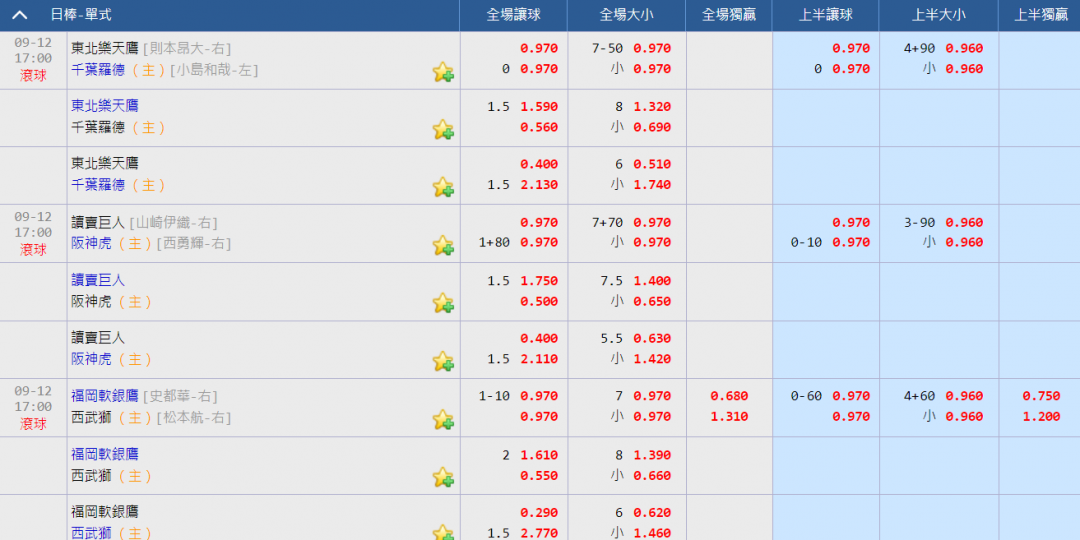Pick under odds 0.690
The height and width of the screenshot is (540, 1080).
click(652, 127)
